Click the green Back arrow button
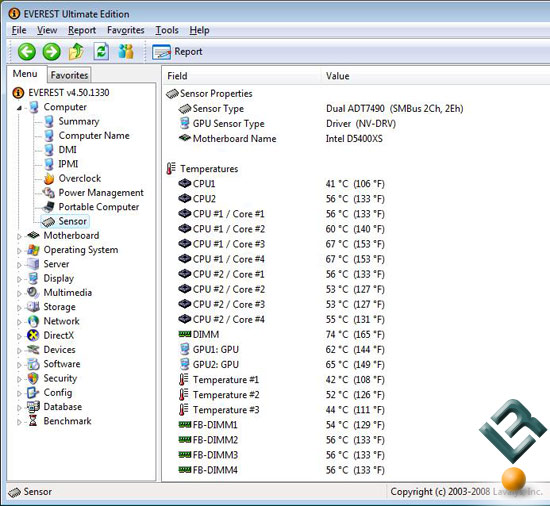Screen dimensions: 550x506 (27, 52)
